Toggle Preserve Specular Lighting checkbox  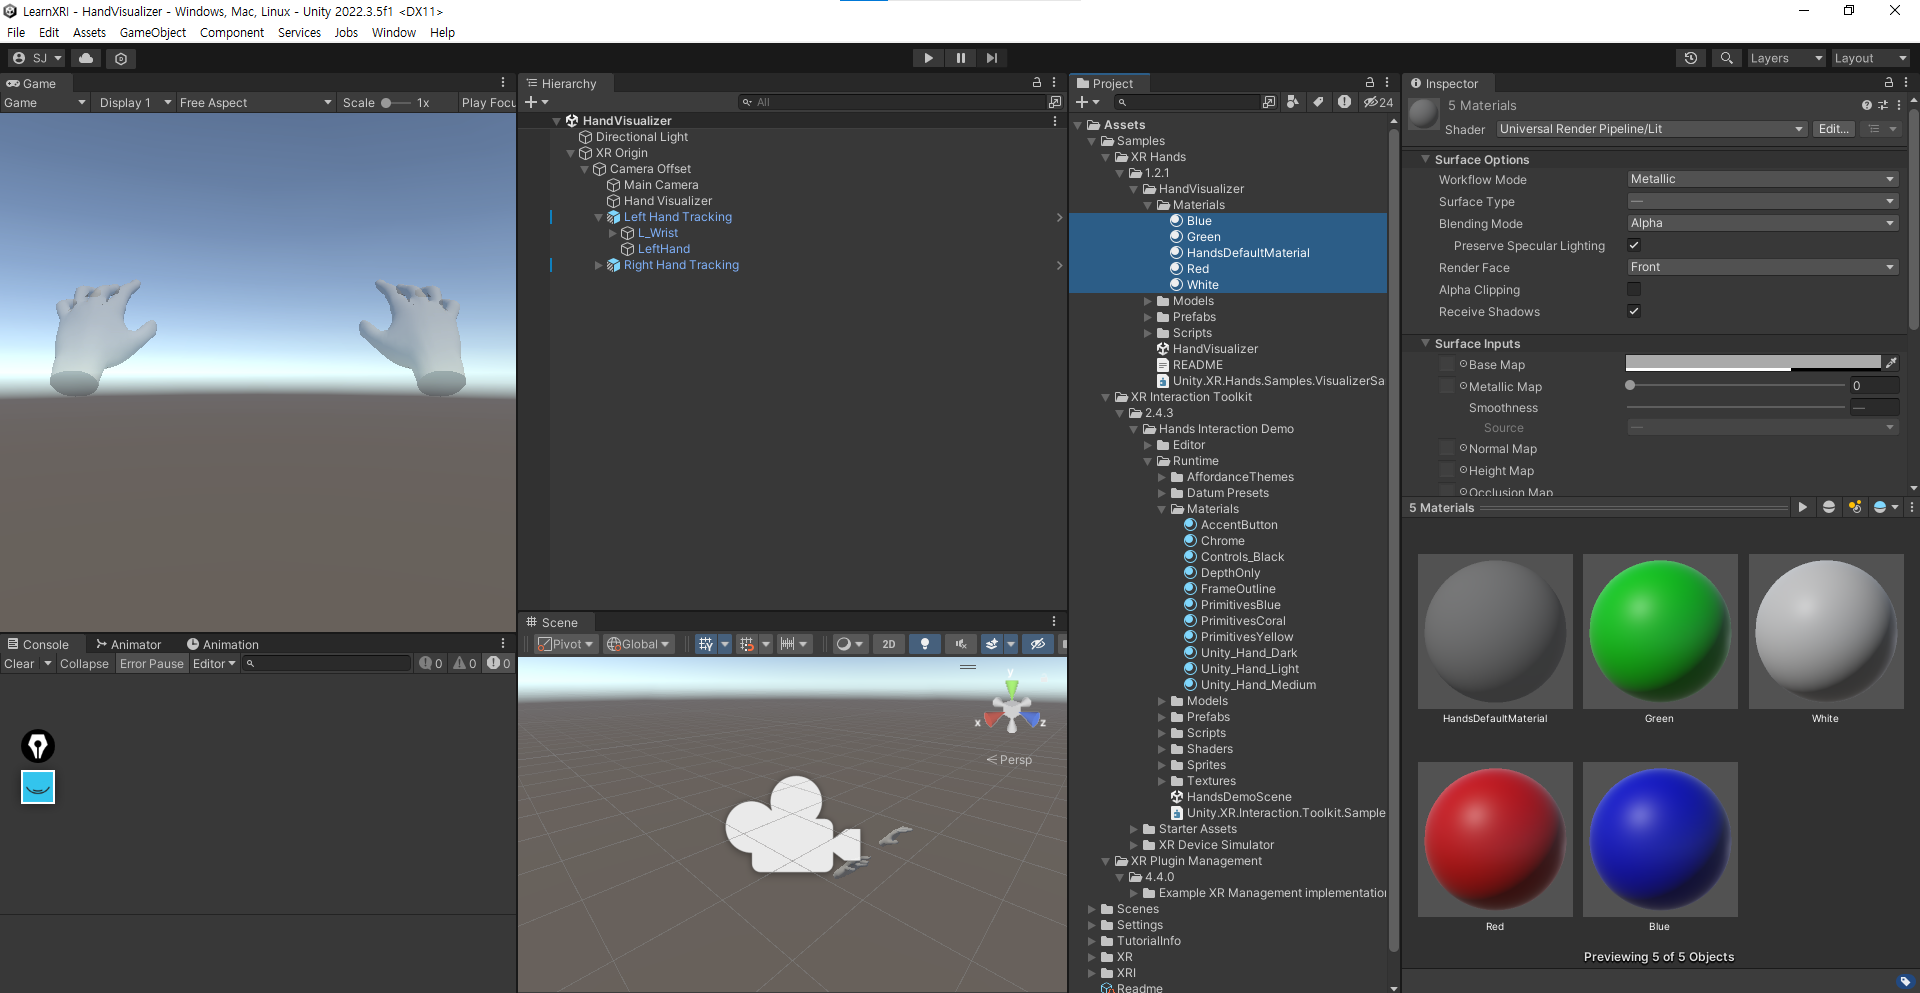[x=1634, y=245]
